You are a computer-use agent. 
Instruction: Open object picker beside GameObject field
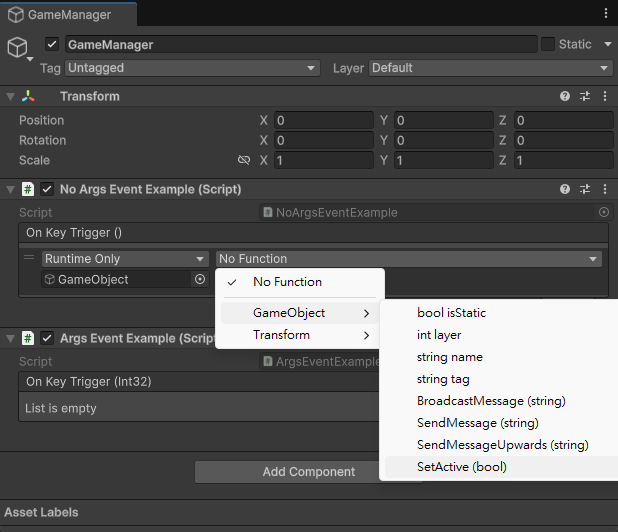200,280
